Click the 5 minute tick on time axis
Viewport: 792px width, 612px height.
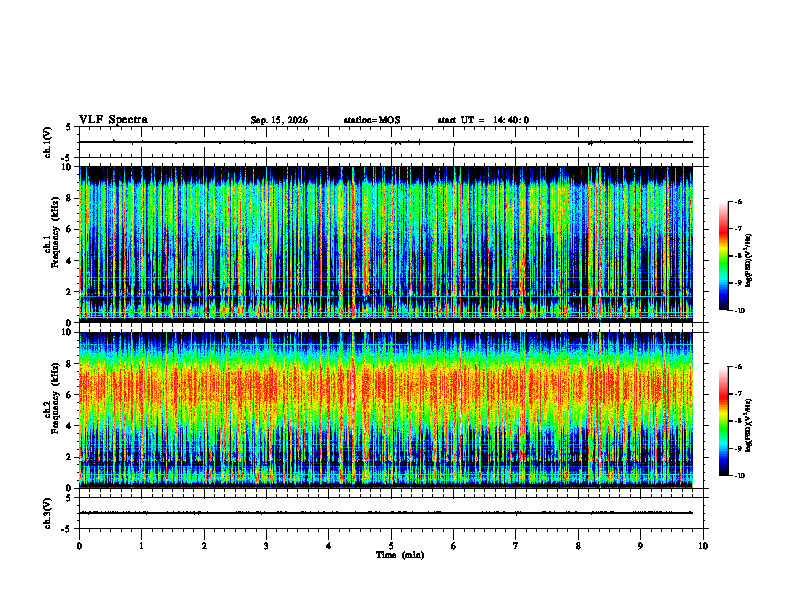[391, 546]
